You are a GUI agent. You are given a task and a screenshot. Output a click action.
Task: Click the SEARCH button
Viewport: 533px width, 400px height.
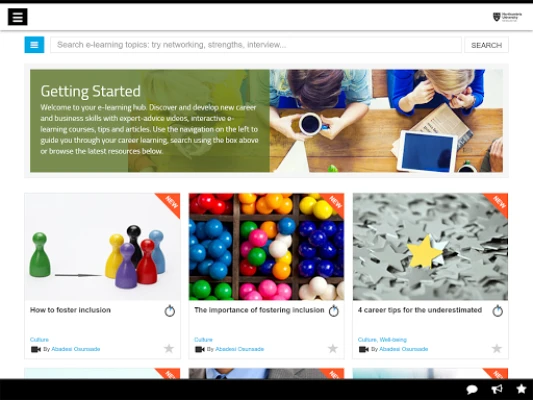486,45
